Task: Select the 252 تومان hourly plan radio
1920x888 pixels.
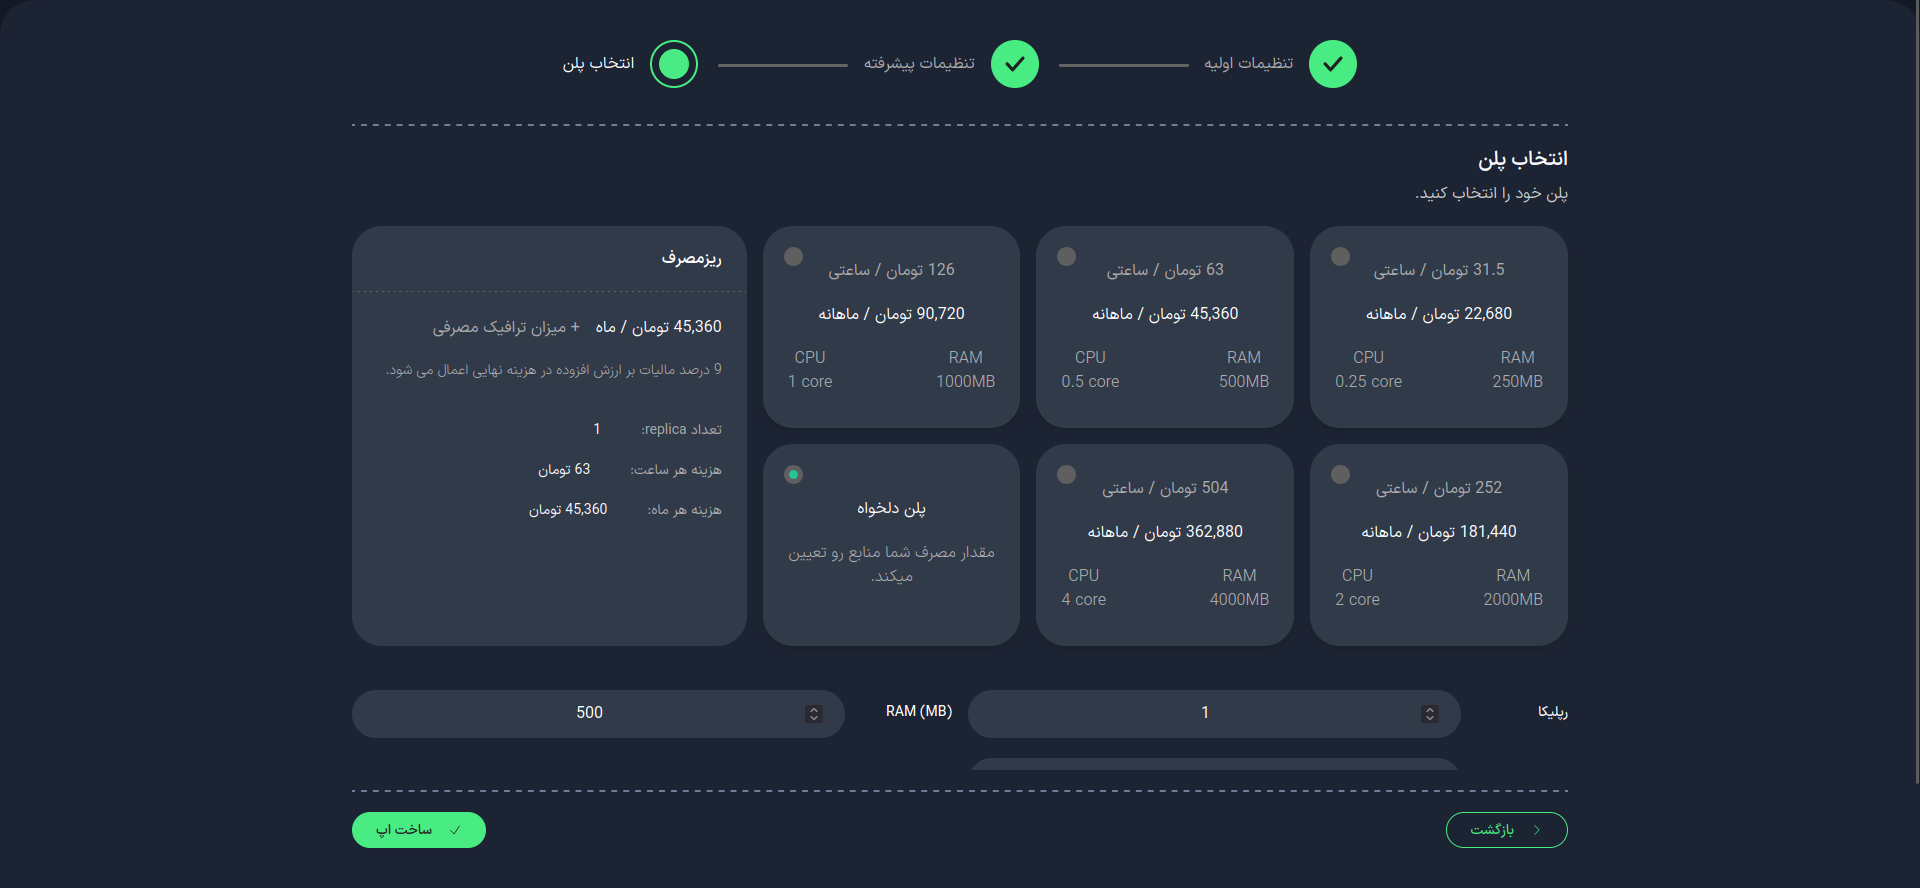Action: [1341, 474]
